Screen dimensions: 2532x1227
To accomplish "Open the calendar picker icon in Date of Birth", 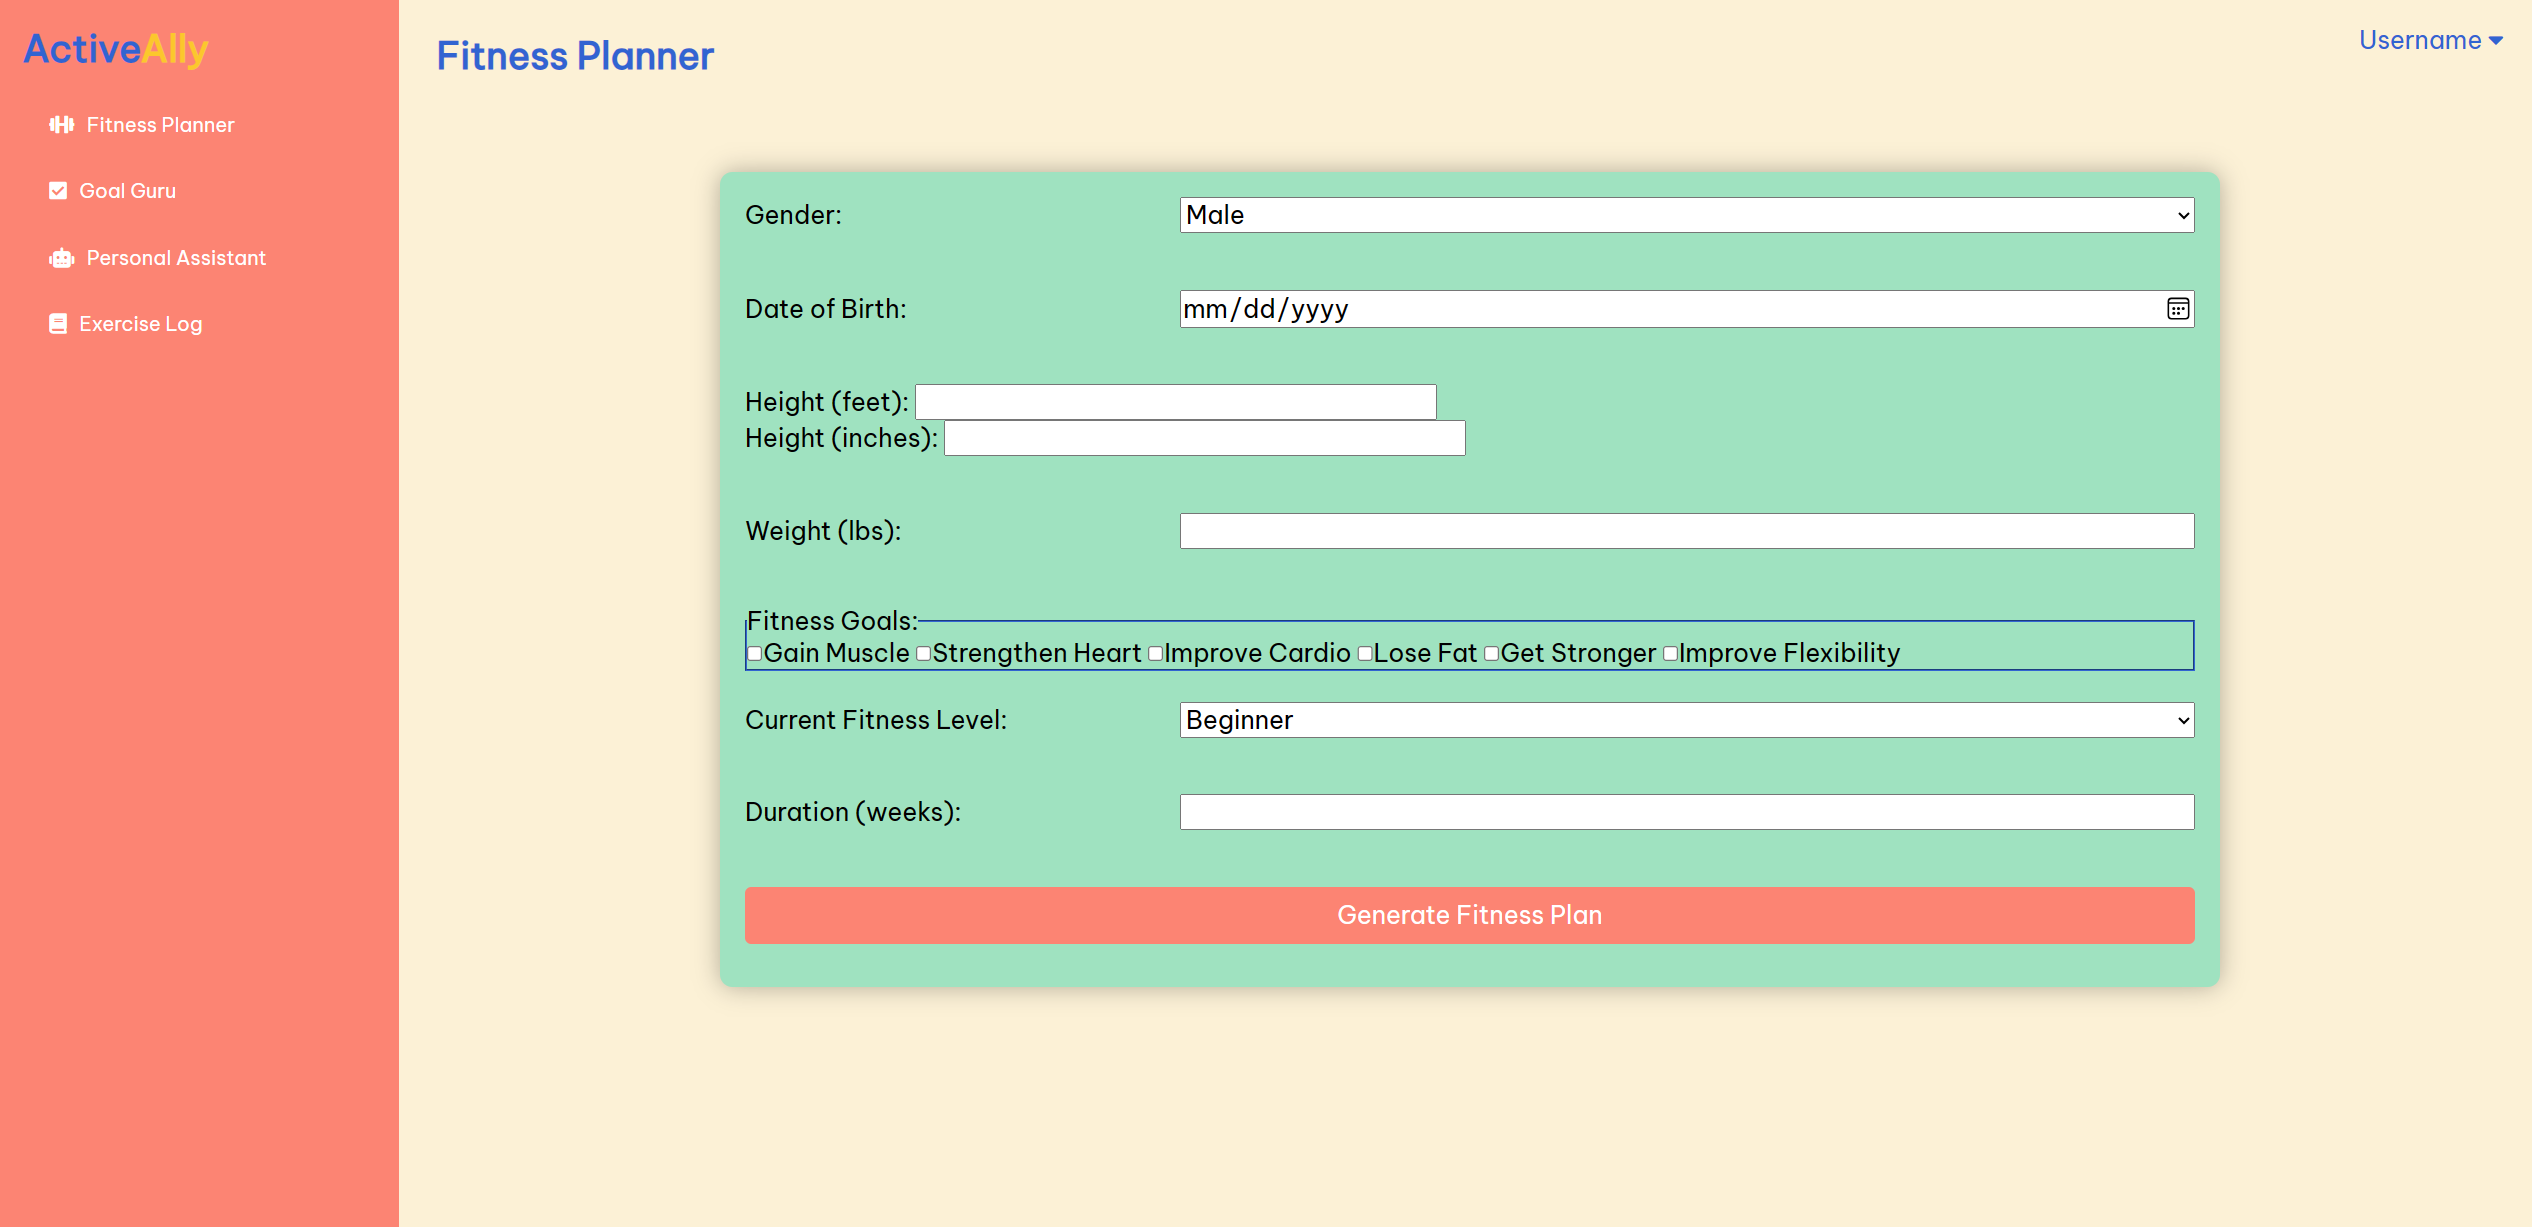I will tap(2177, 309).
